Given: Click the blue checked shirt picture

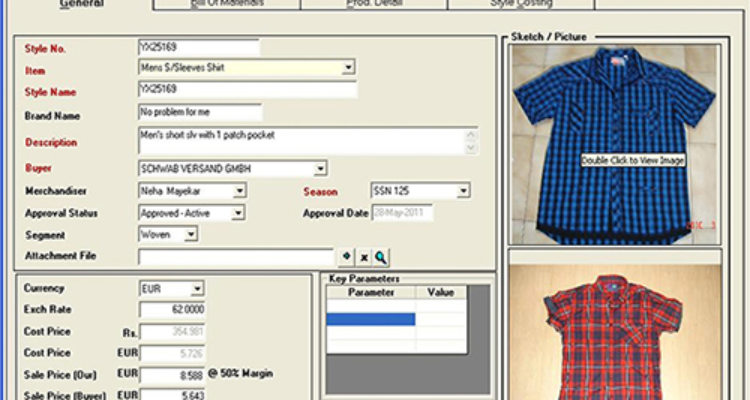Looking at the screenshot, I should tap(615, 144).
